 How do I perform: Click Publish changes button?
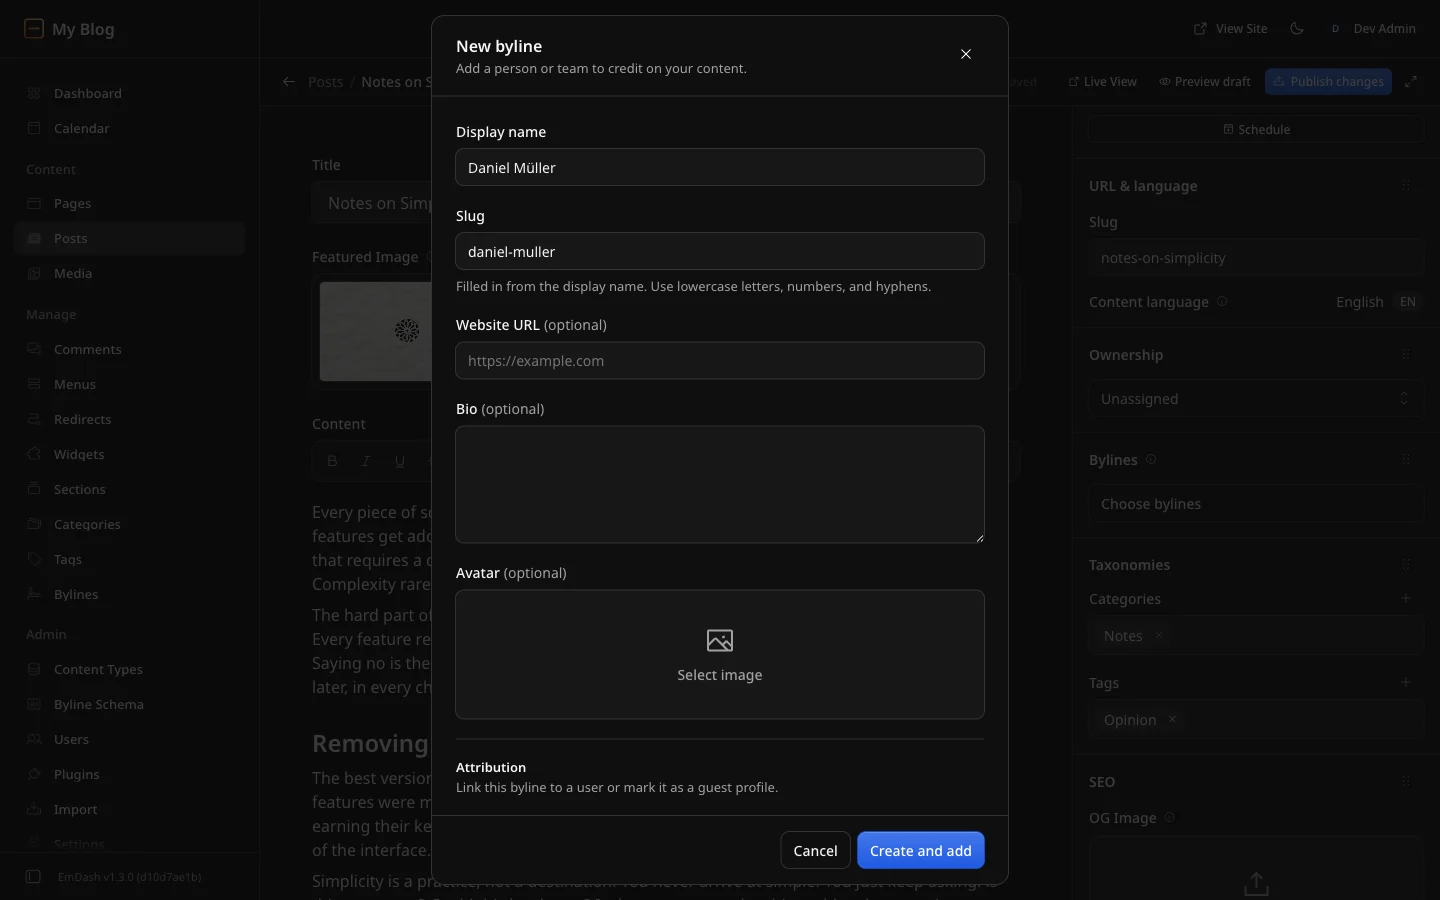(x=1328, y=81)
